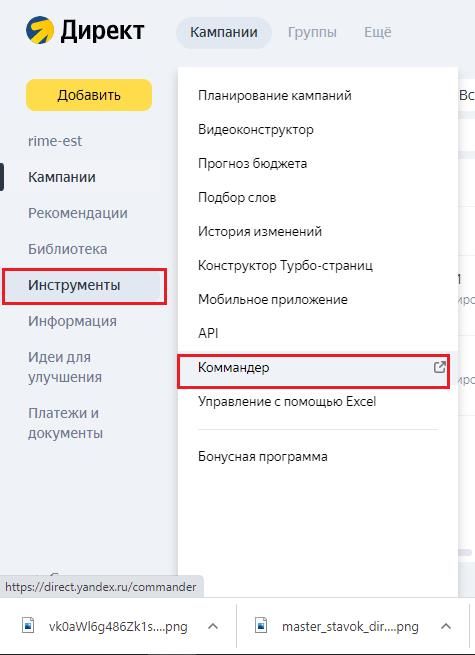
Task: Expand options chevron for master_stavok_dir download
Action: click(x=446, y=626)
